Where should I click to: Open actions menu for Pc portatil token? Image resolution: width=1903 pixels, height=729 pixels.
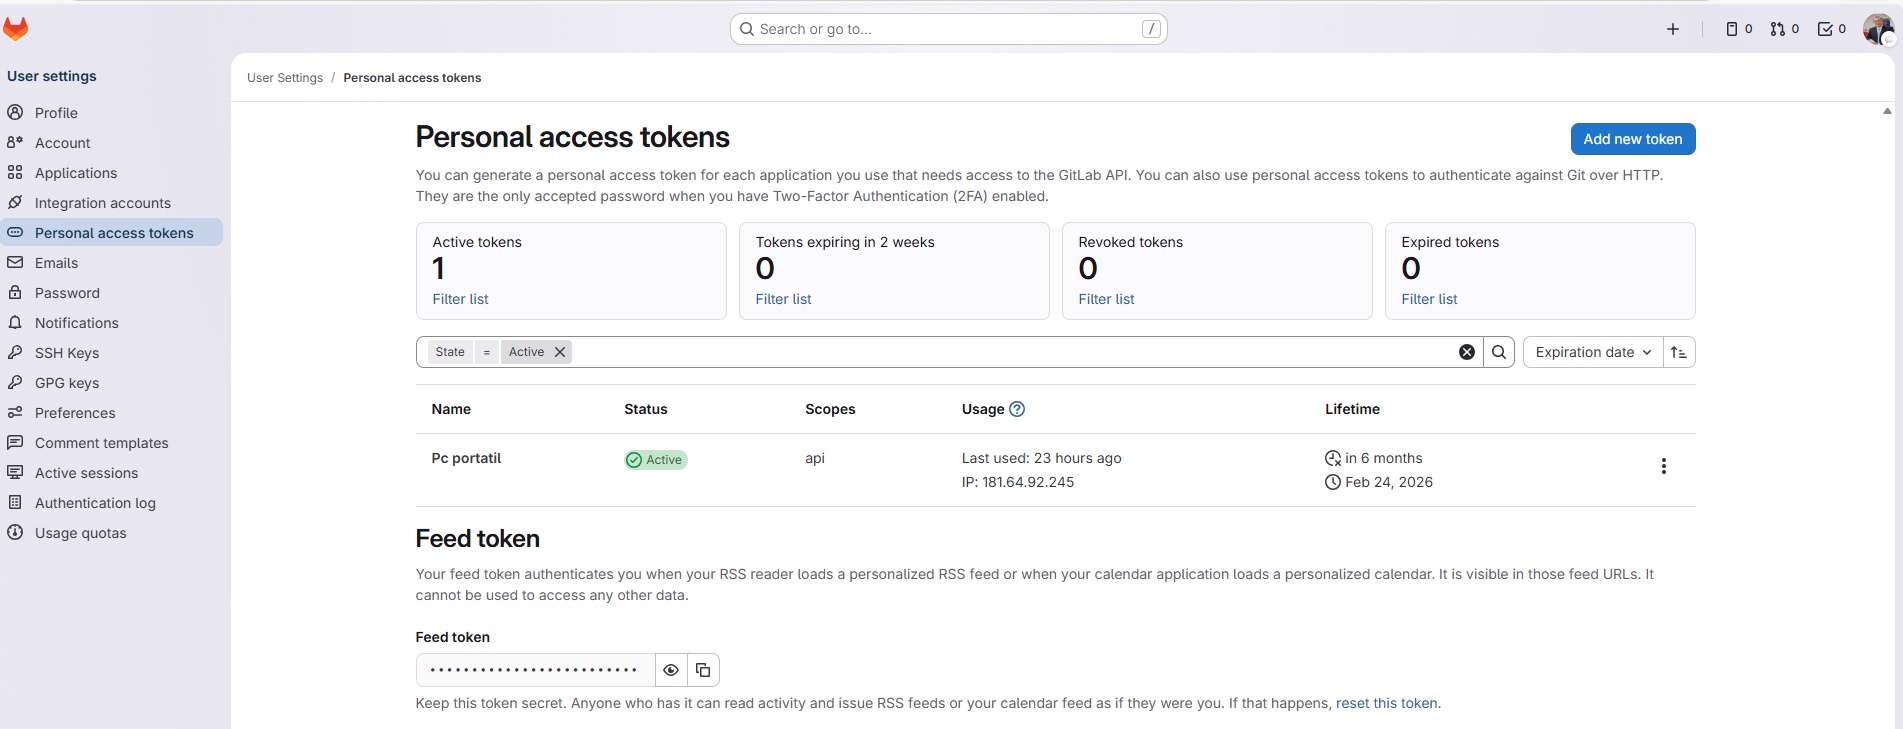1664,466
